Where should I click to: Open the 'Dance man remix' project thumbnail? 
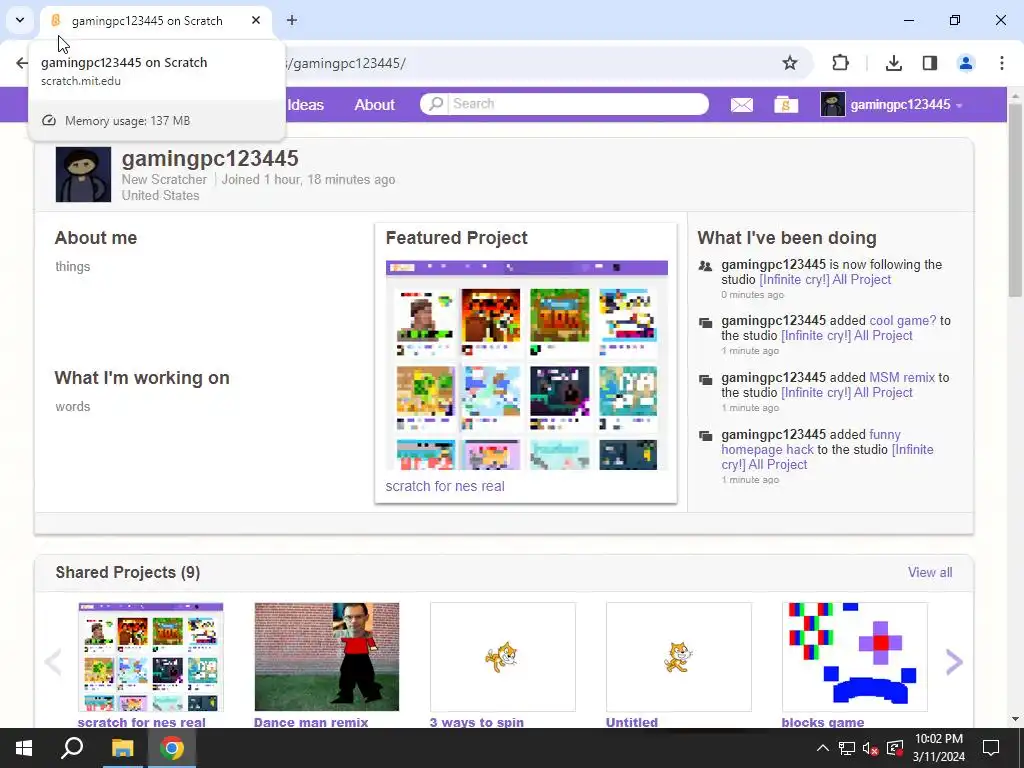(327, 656)
